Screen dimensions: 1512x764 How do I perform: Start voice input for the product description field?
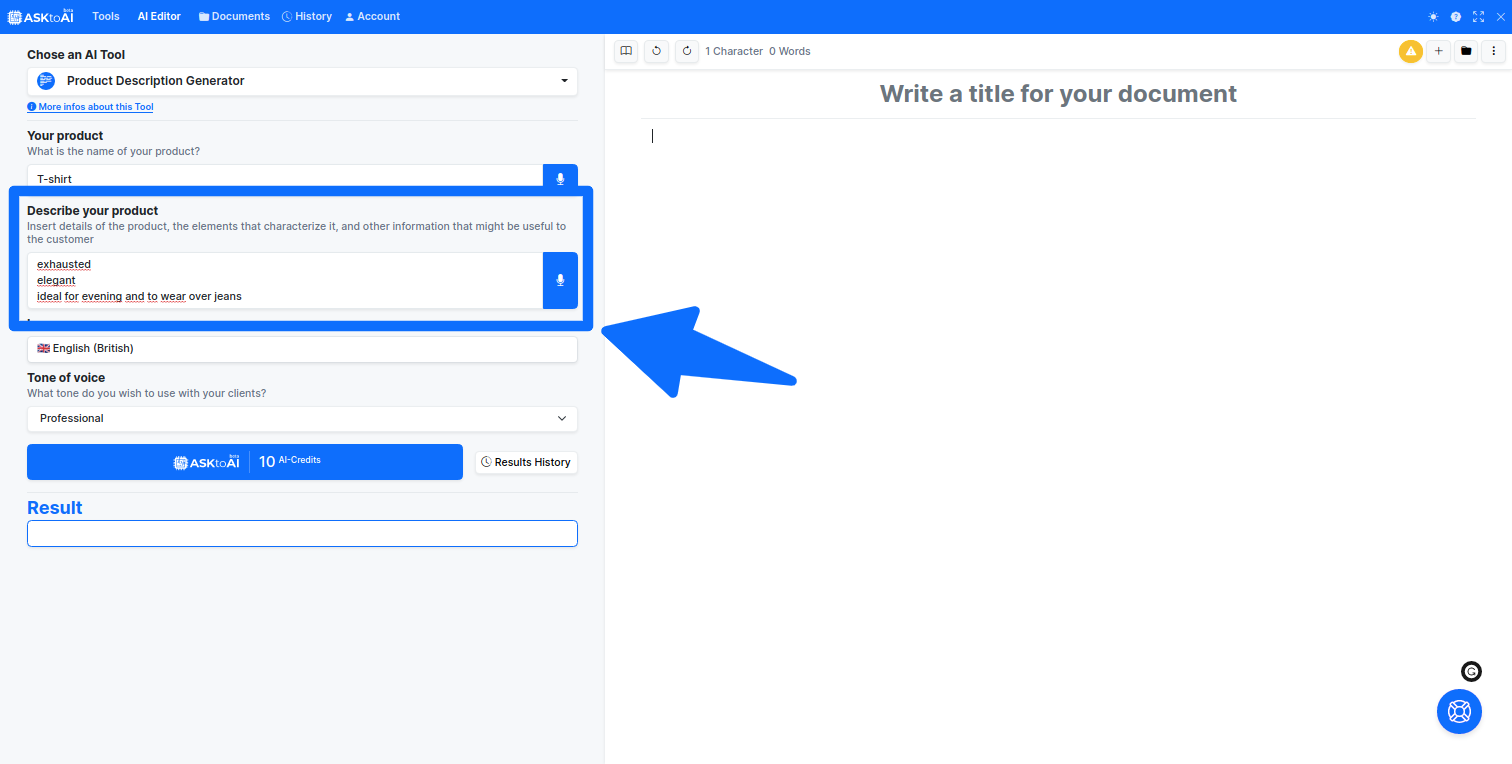pos(560,280)
